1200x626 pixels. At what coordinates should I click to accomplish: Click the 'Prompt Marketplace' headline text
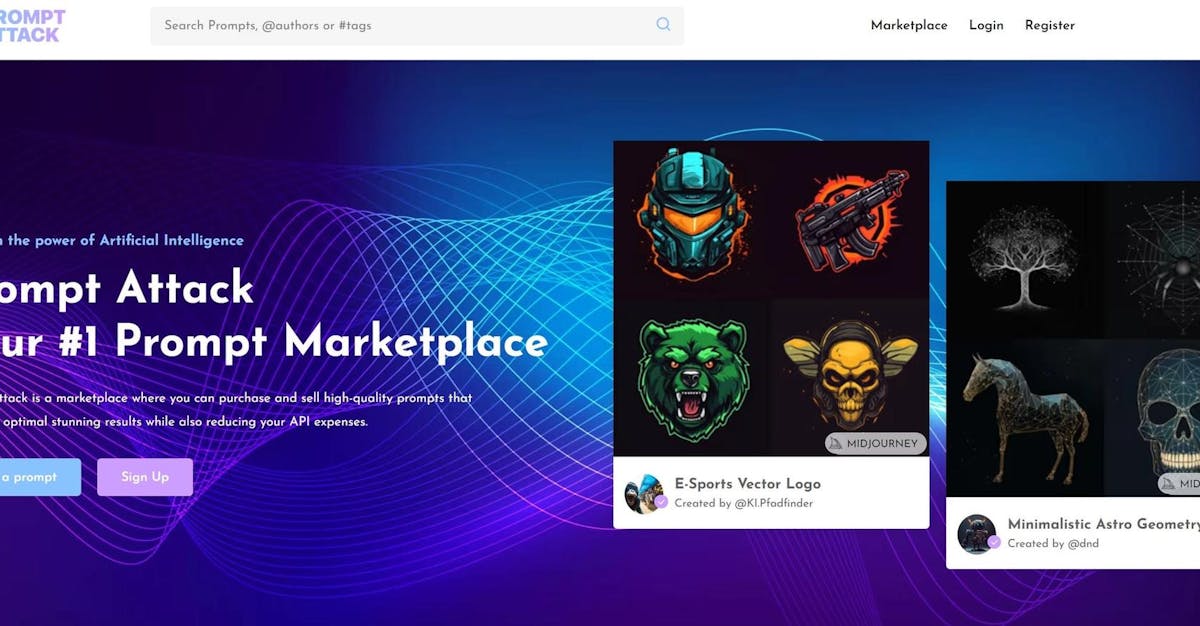(x=331, y=343)
